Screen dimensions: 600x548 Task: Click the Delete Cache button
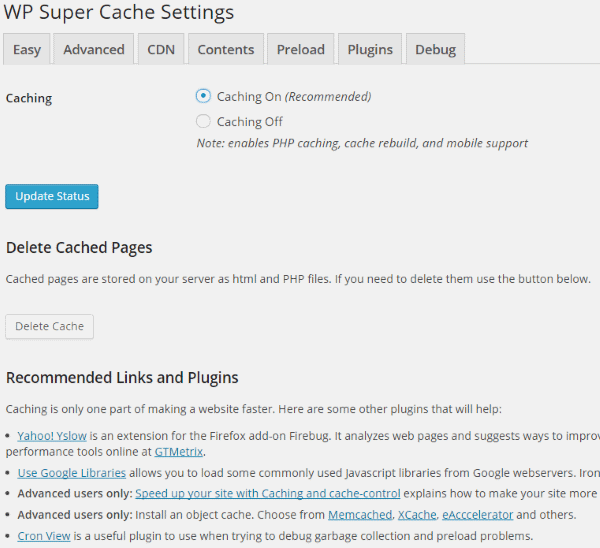click(x=49, y=326)
